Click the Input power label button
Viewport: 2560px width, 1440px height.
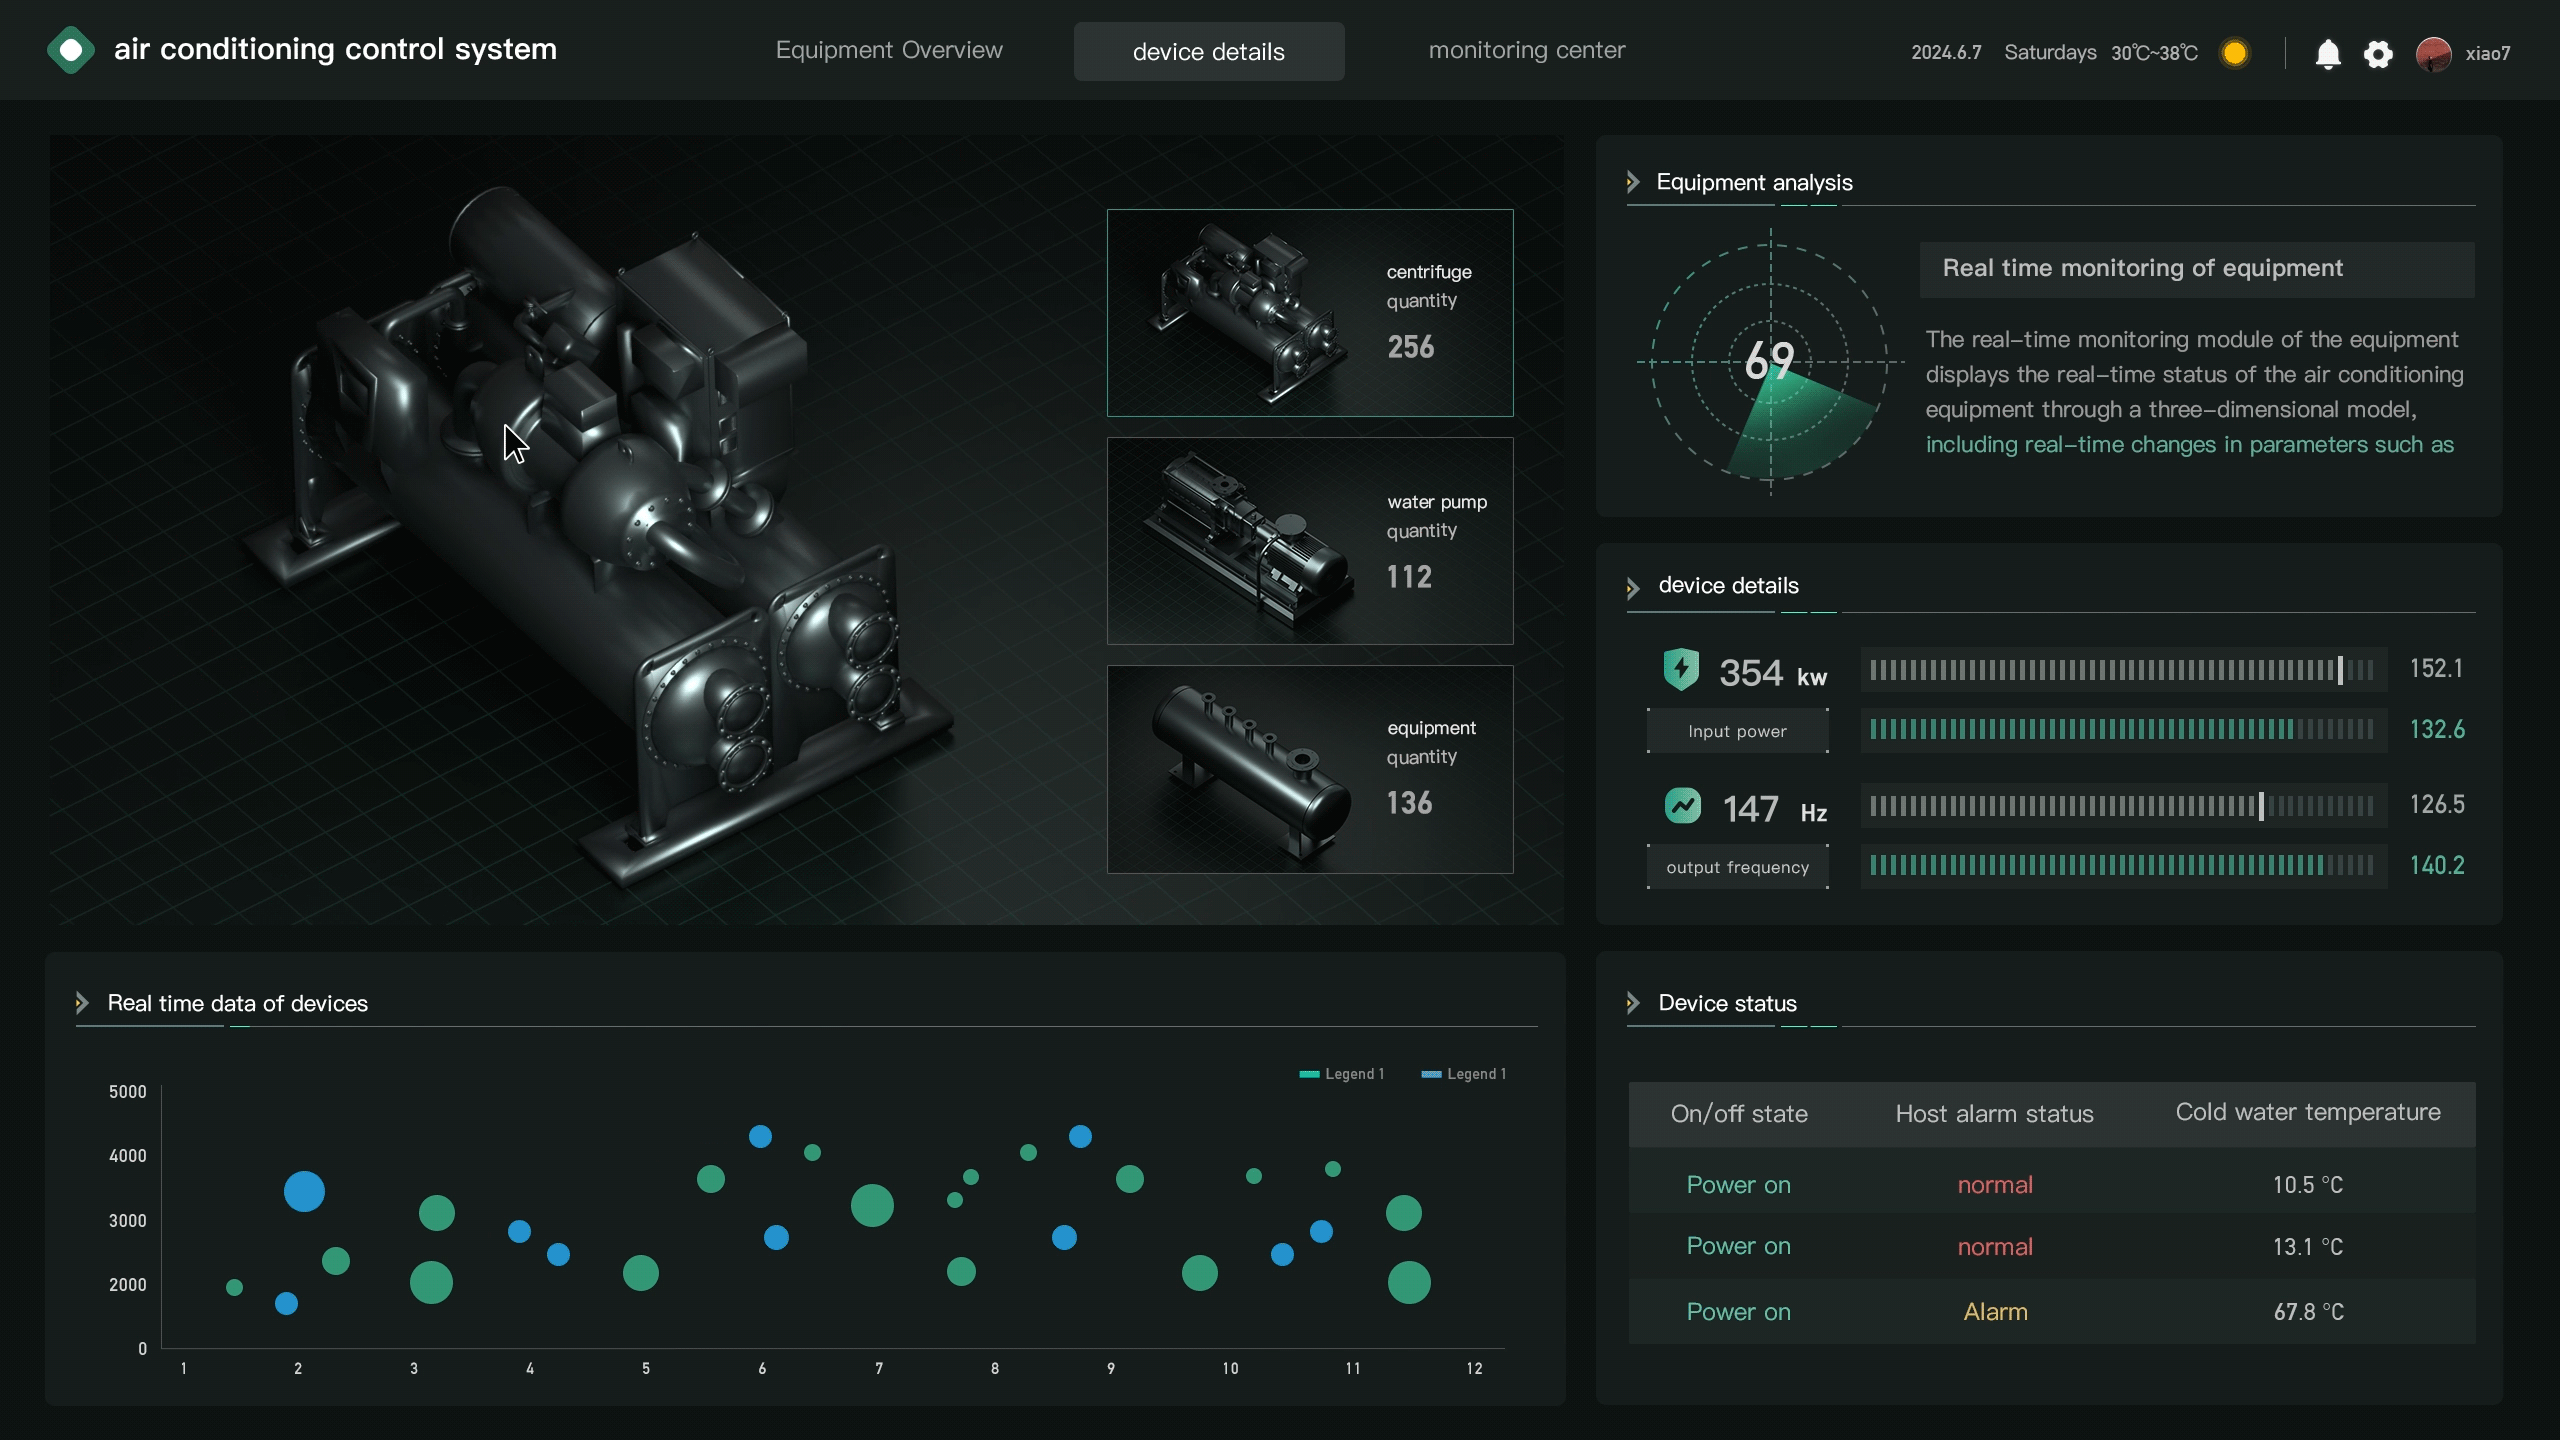[x=1738, y=731]
